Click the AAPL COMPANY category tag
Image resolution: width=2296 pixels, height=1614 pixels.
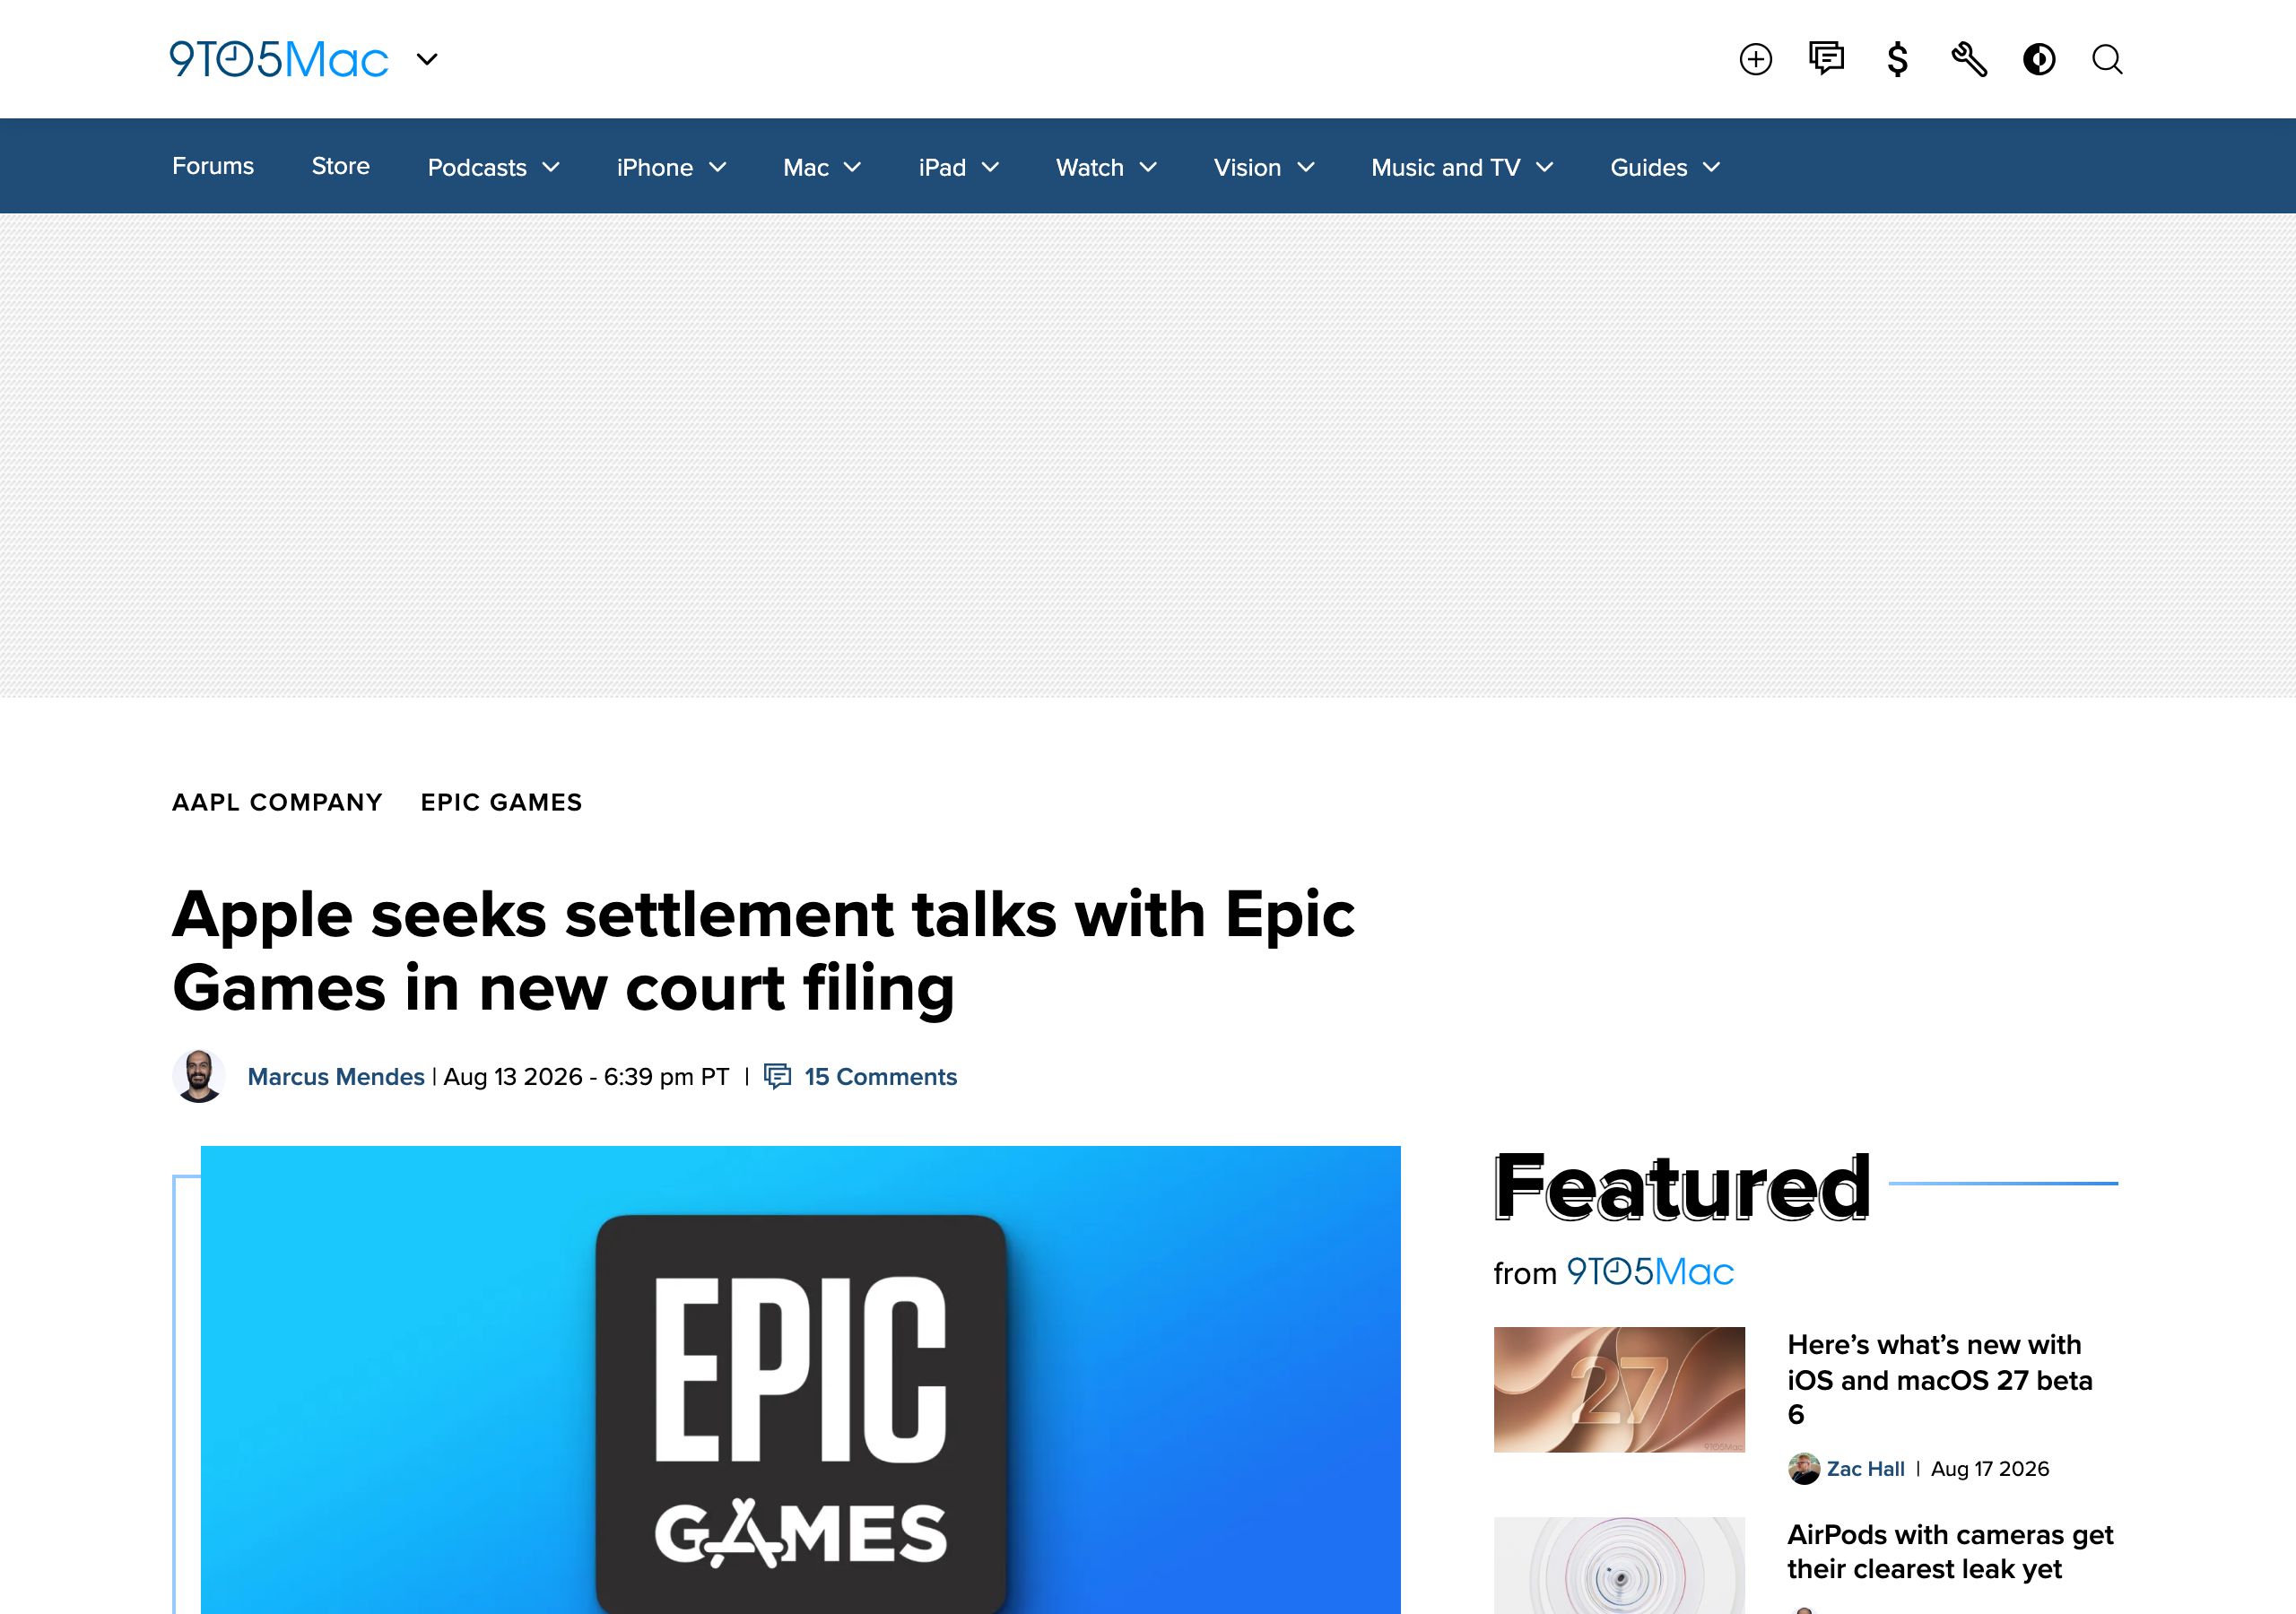coord(277,802)
